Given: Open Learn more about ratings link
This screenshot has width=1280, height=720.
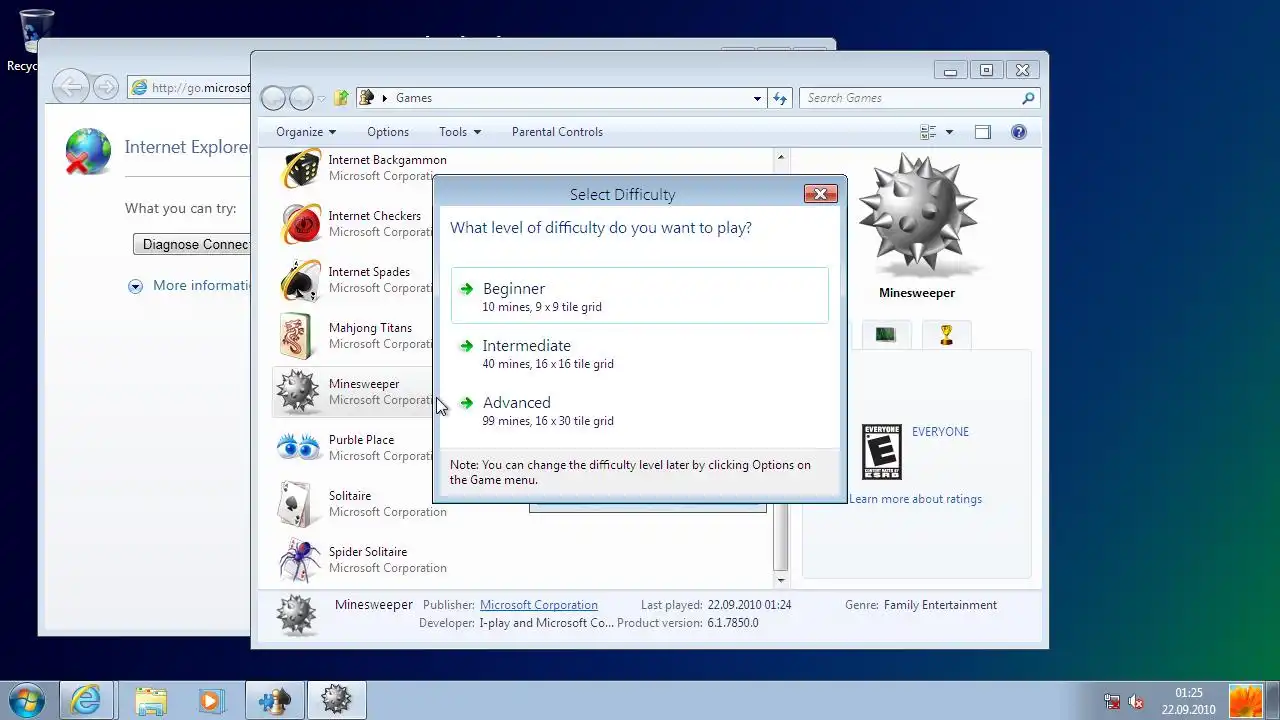Looking at the screenshot, I should click(x=915, y=499).
